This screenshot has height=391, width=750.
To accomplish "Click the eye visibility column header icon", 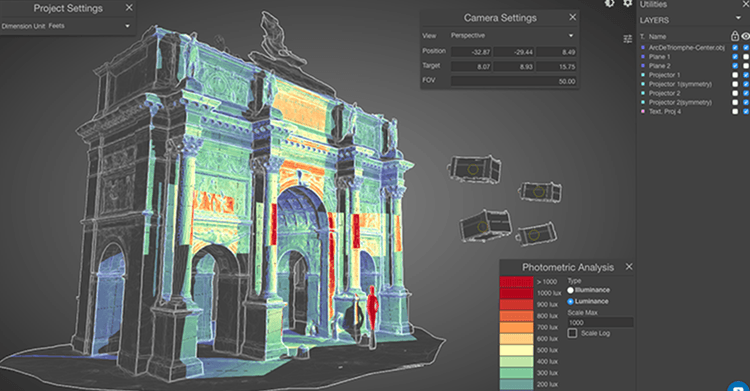I will coord(745,36).
